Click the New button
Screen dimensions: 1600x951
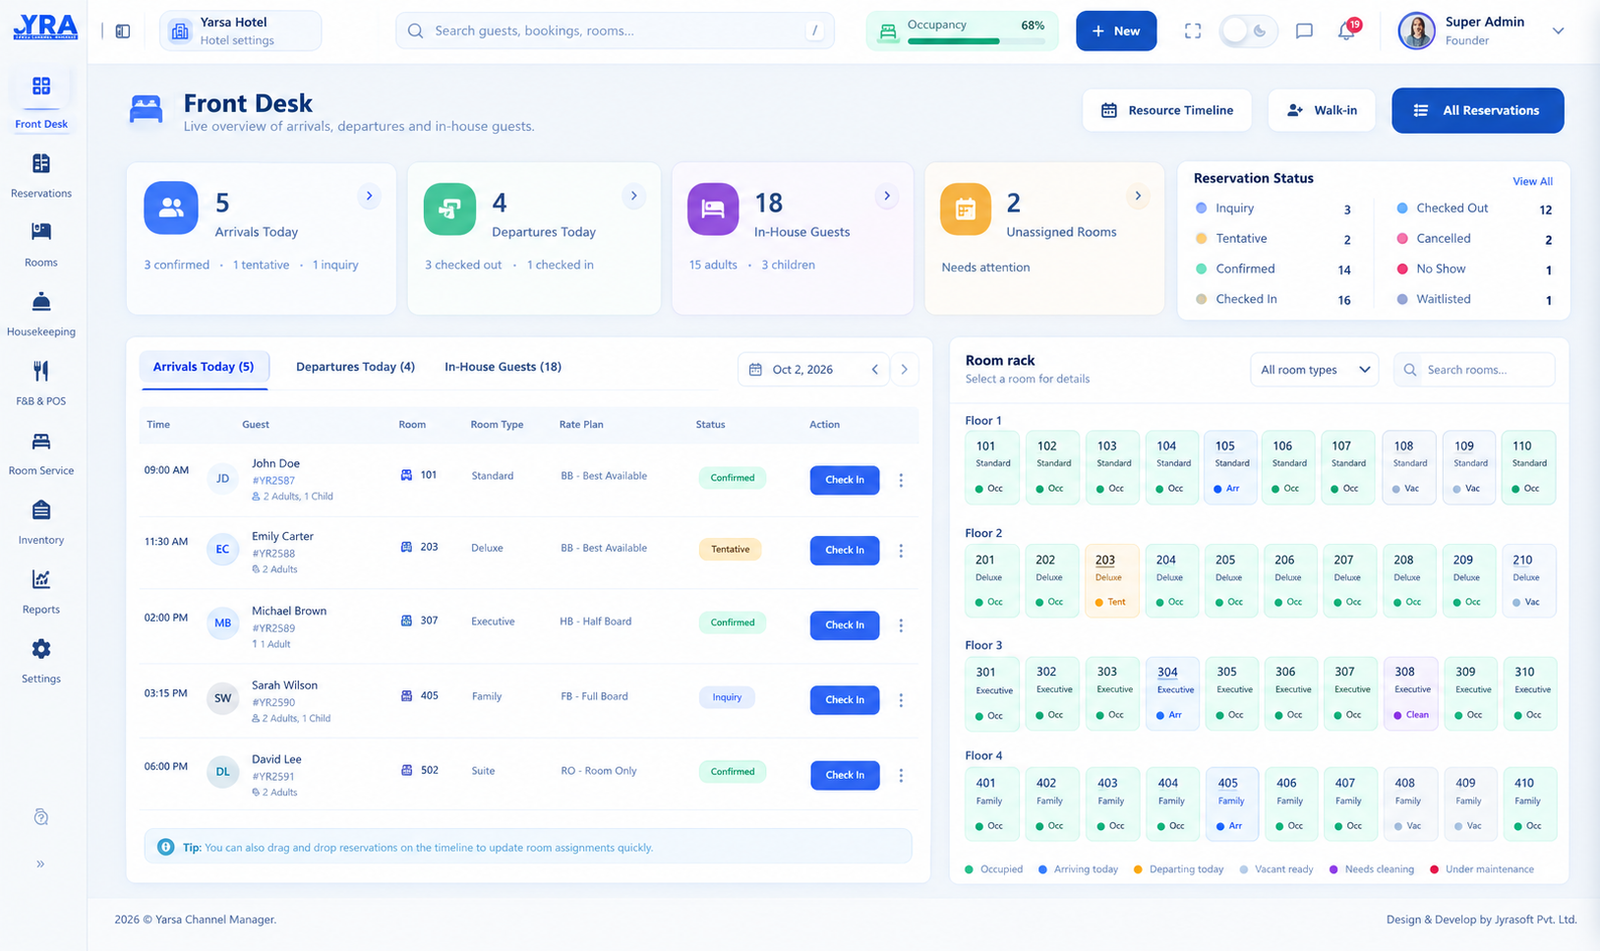click(x=1116, y=31)
